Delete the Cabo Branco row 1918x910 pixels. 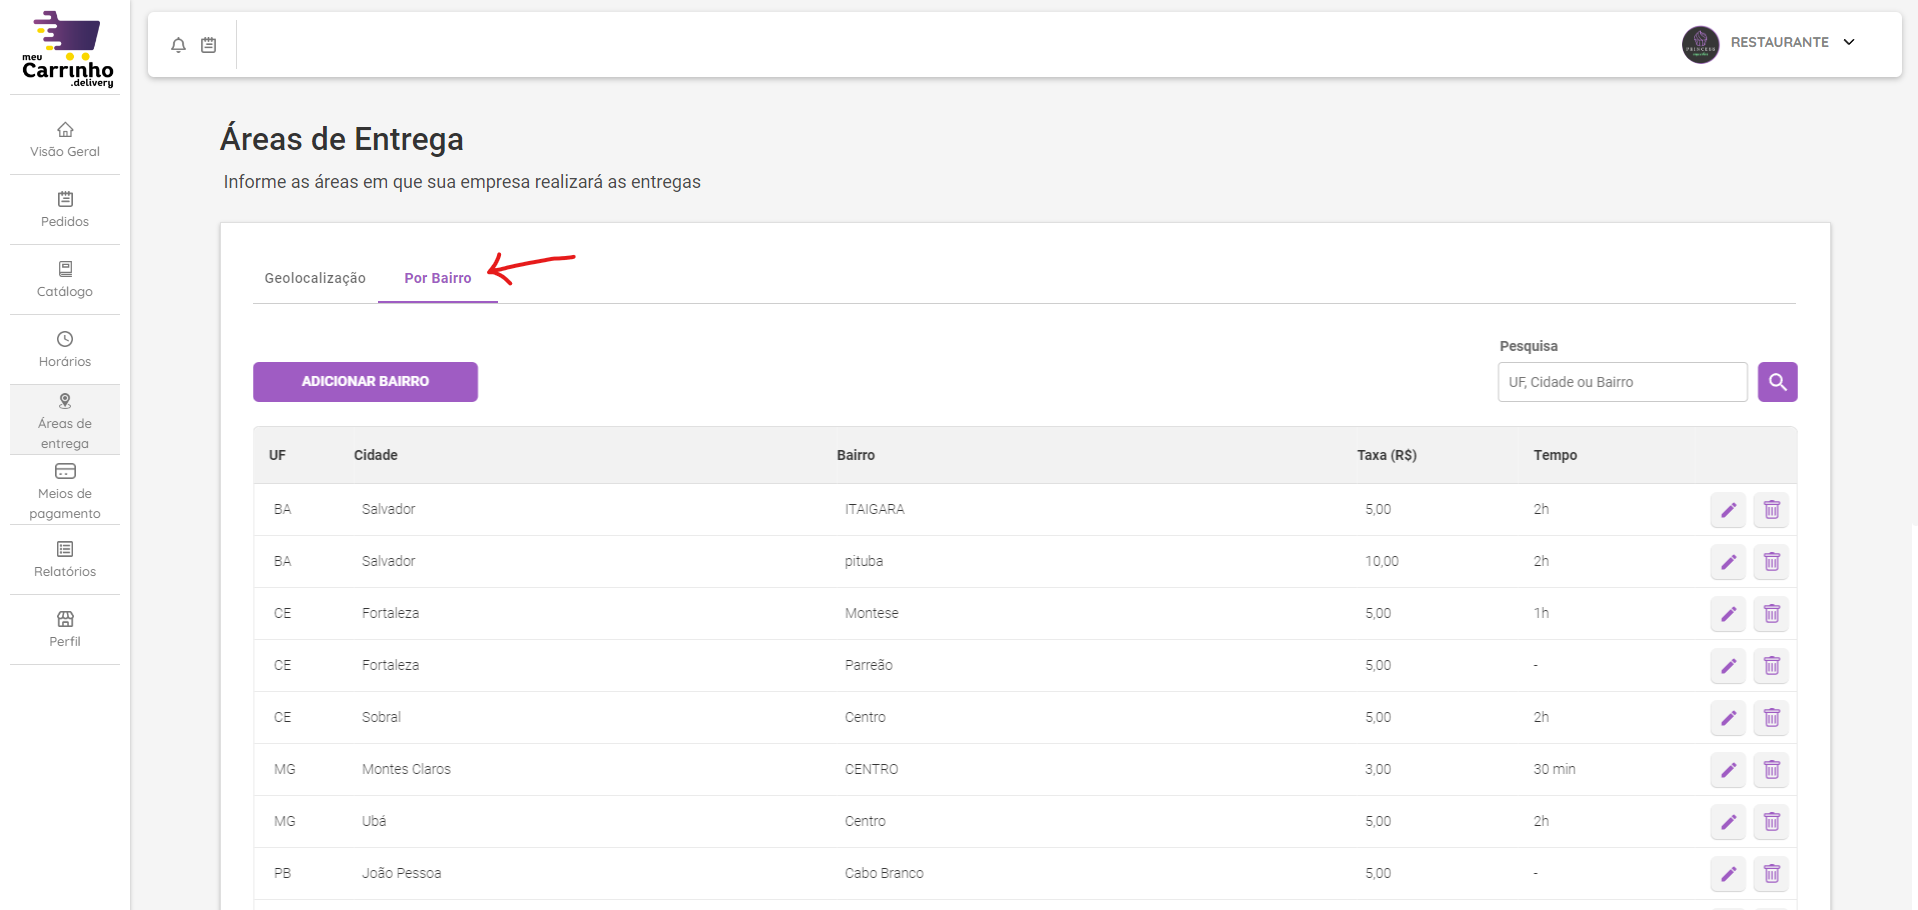pos(1771,874)
